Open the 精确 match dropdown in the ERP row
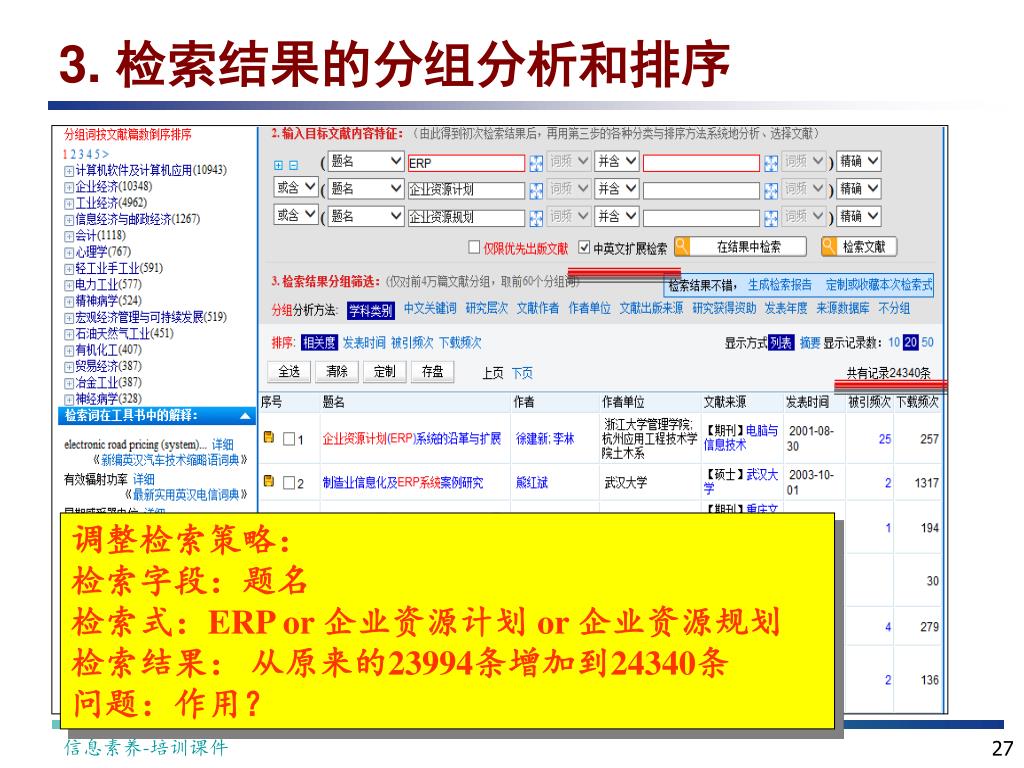This screenshot has height=768, width=1024. 858,161
